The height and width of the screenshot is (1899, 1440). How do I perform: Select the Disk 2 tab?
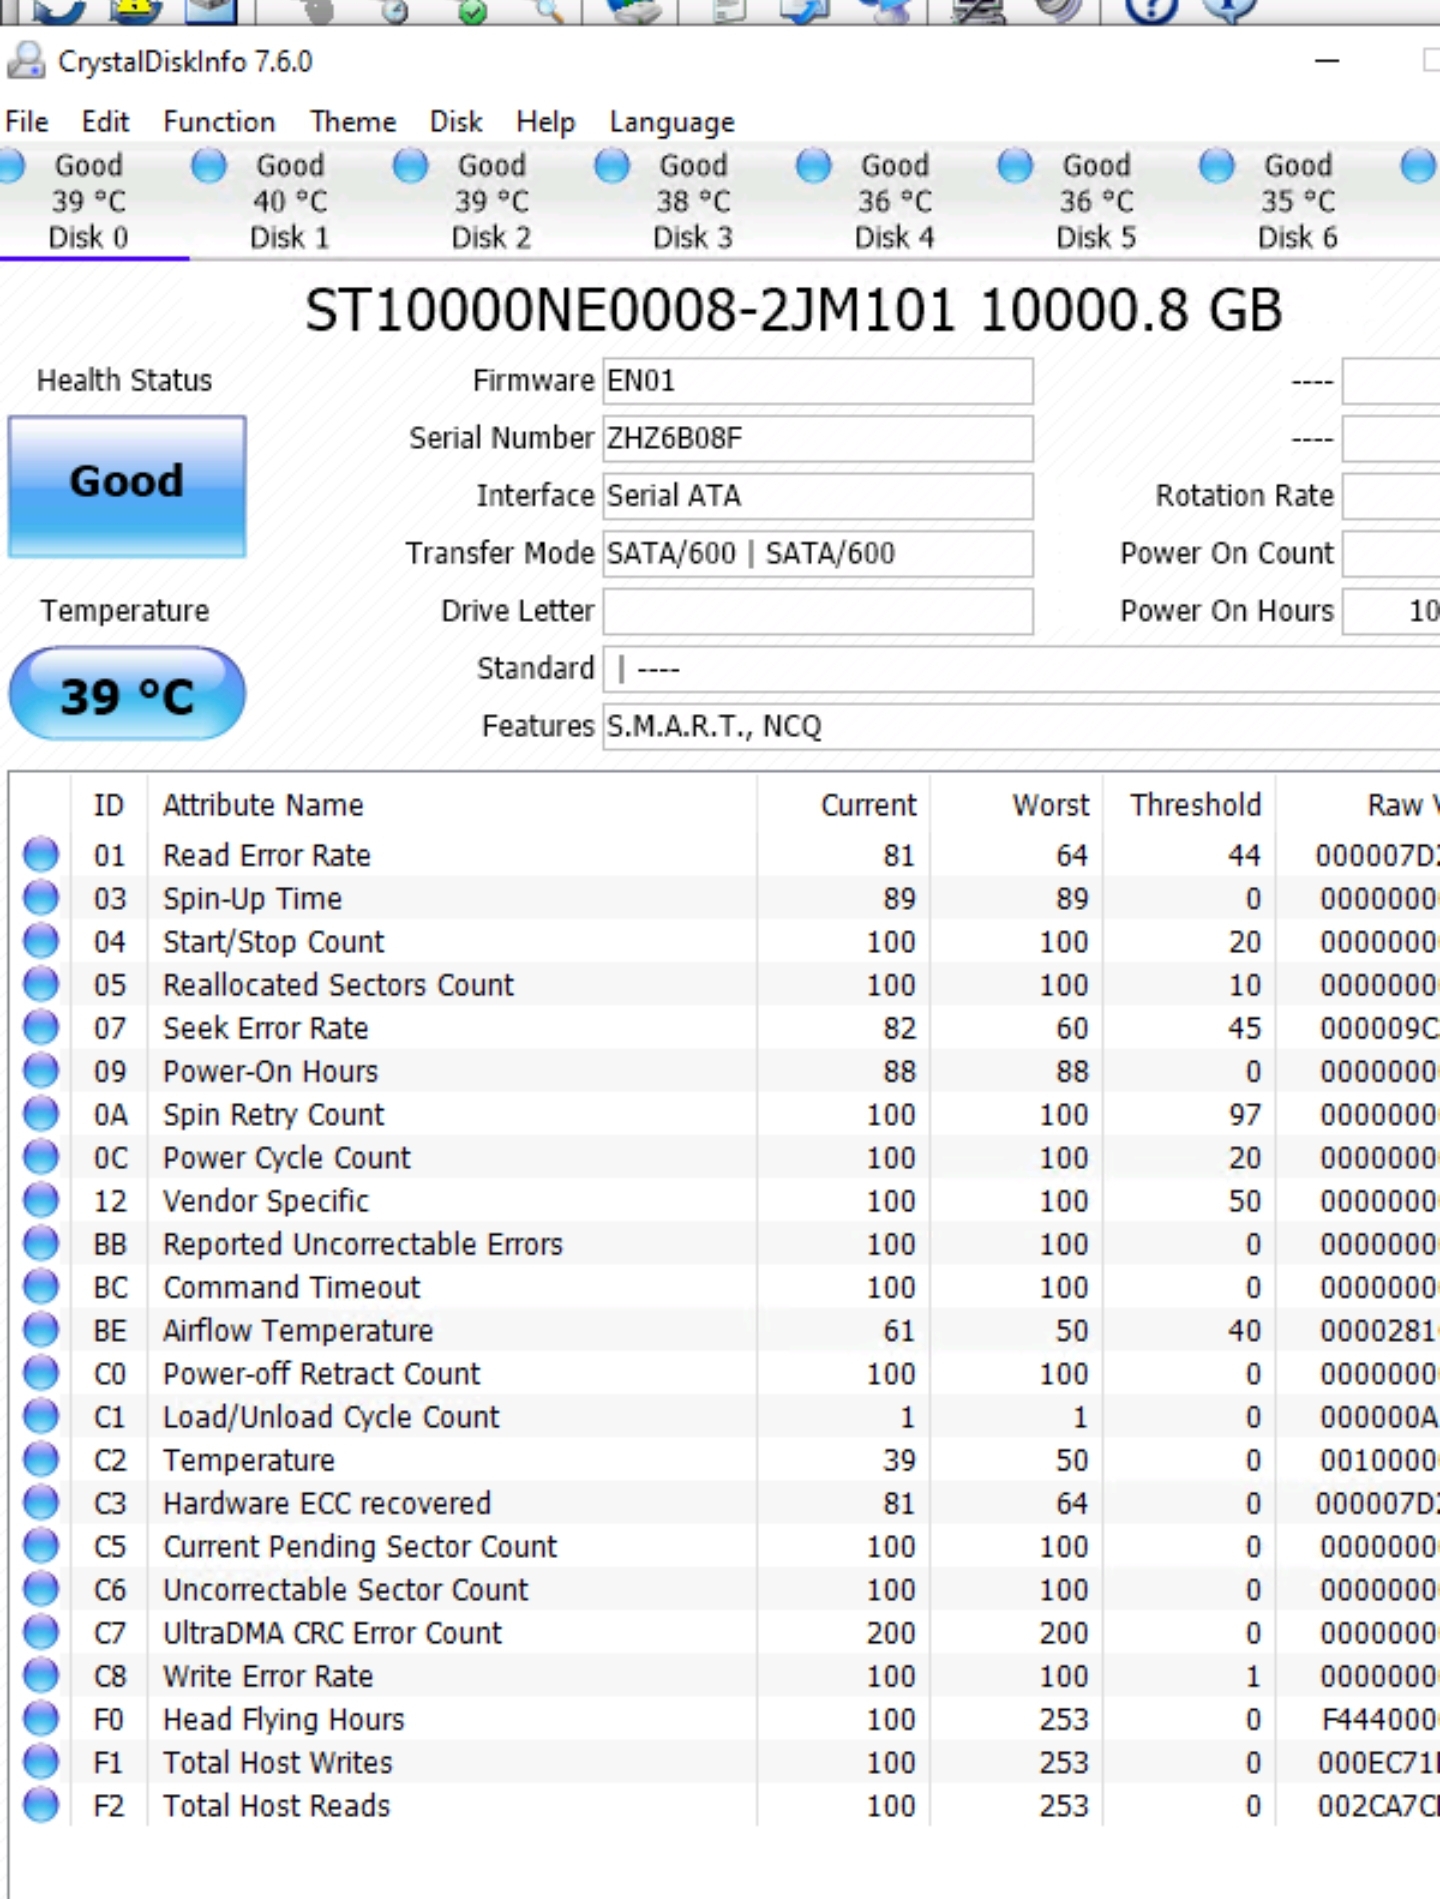(491, 201)
